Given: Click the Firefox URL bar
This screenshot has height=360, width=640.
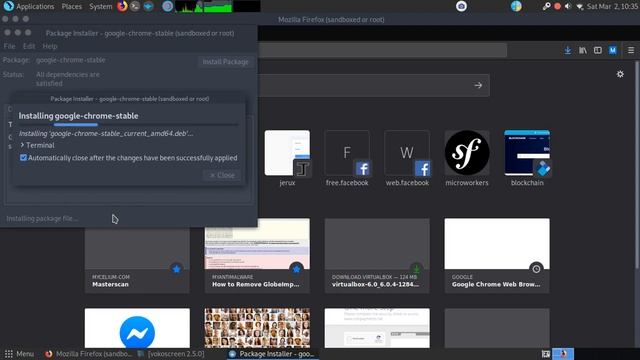Looking at the screenshot, I should pyautogui.click(x=382, y=50).
